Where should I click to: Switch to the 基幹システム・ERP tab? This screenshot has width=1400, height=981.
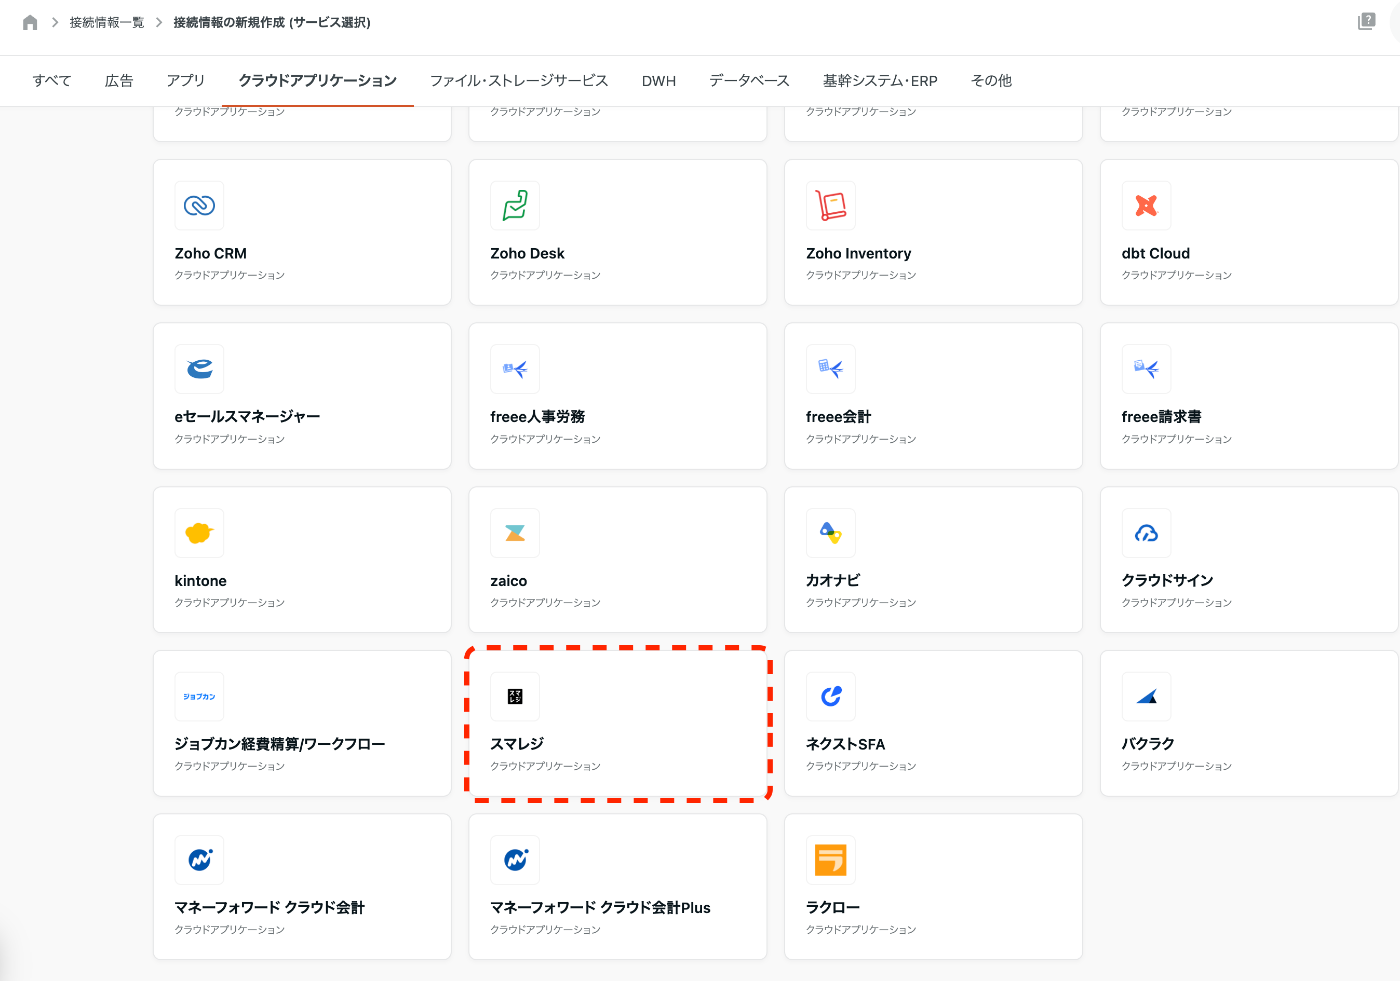click(x=880, y=81)
